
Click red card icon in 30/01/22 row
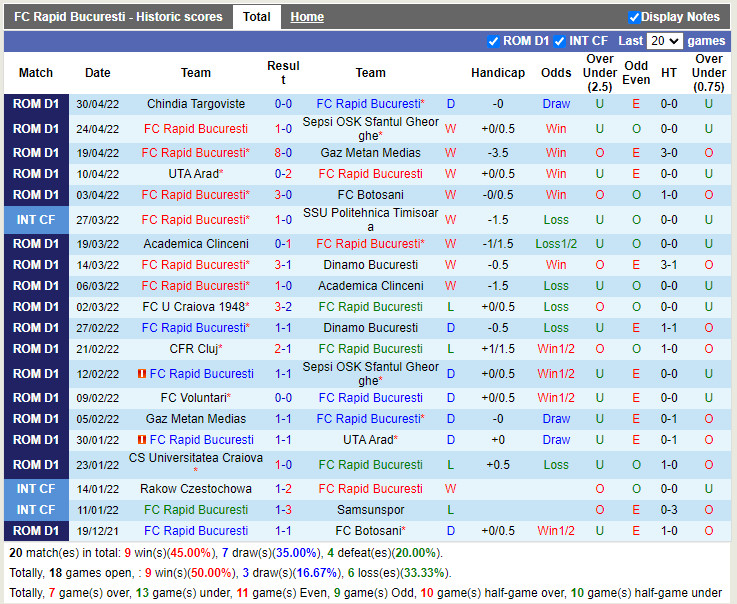tap(142, 440)
